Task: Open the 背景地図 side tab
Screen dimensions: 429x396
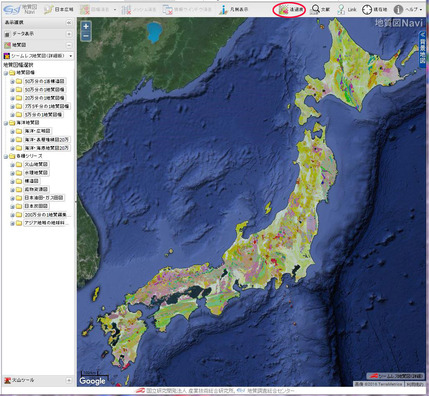Action: [422, 49]
